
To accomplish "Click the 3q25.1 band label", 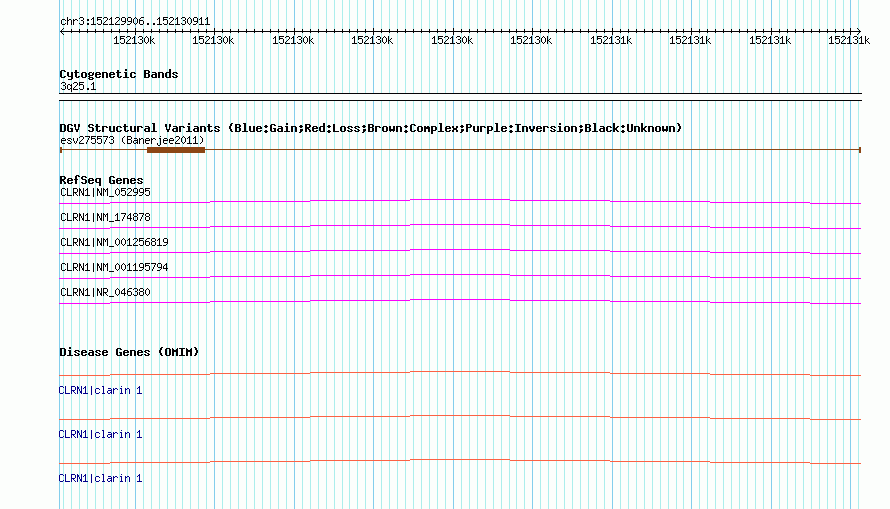I will pos(78,86).
